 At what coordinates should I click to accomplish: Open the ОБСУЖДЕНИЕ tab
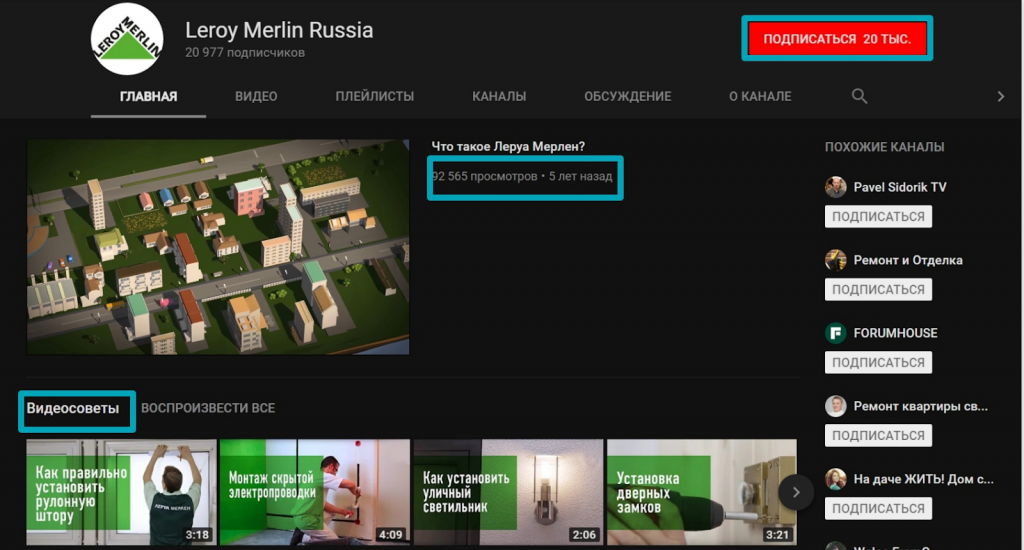coord(628,97)
